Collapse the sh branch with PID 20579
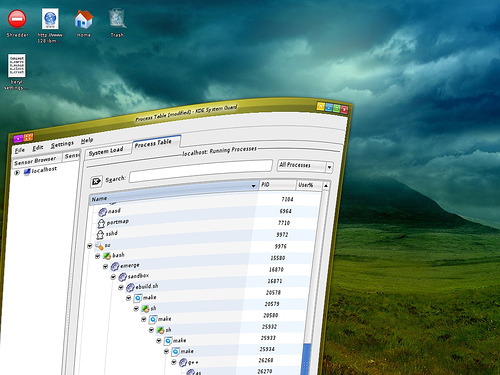Viewport: 500px width, 375px height. [136, 309]
